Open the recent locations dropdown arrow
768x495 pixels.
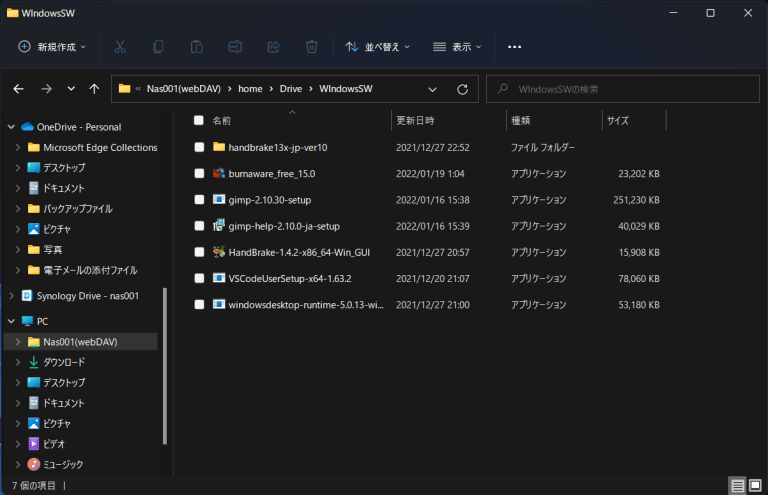coord(71,89)
